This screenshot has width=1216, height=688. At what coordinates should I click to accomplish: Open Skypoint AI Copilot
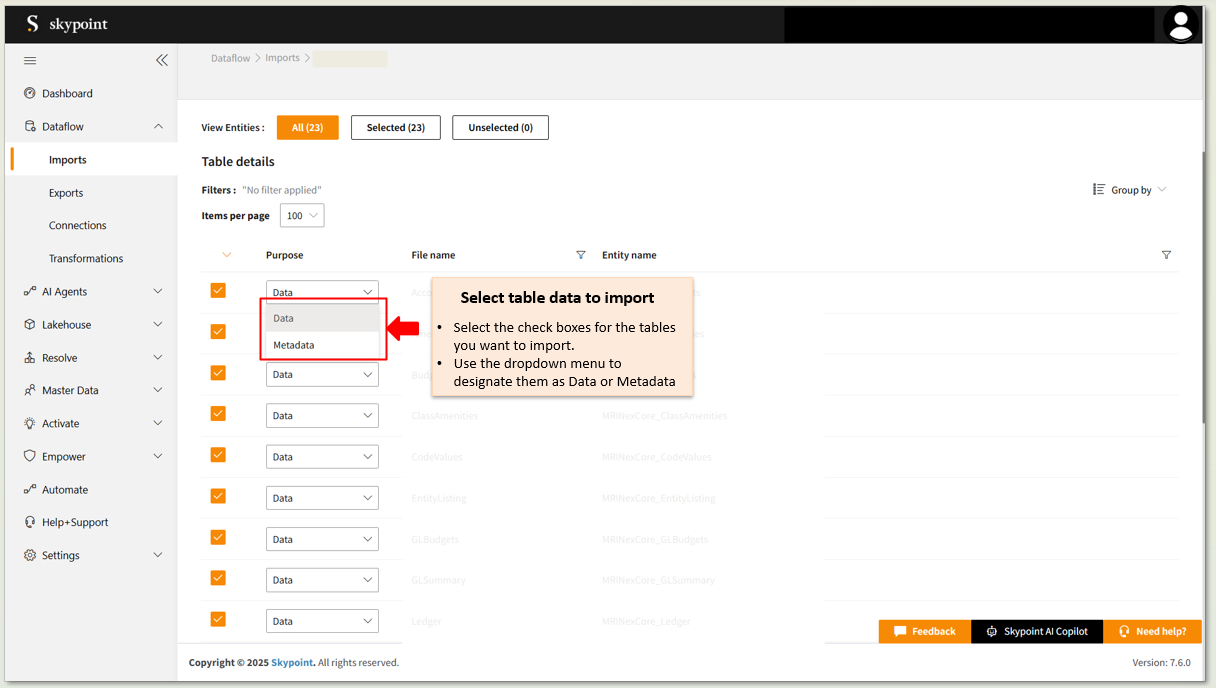[x=1036, y=631]
